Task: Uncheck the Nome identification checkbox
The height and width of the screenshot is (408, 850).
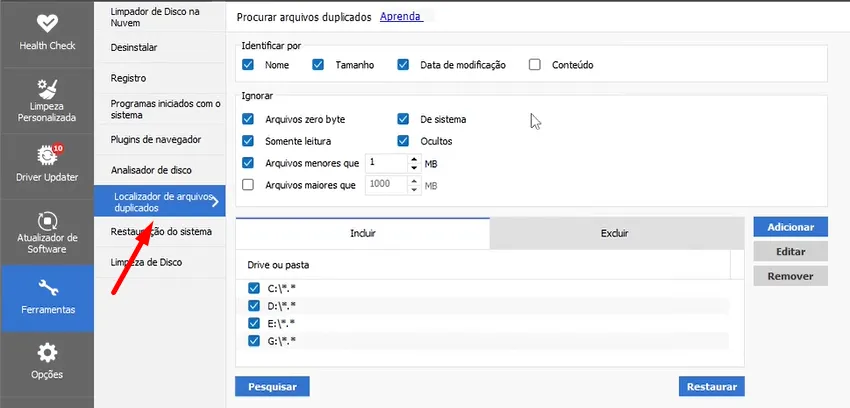Action: [x=249, y=65]
